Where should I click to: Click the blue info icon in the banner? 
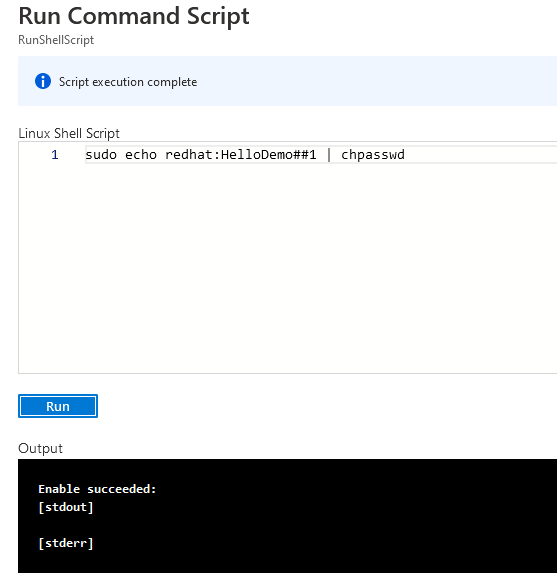click(x=43, y=81)
